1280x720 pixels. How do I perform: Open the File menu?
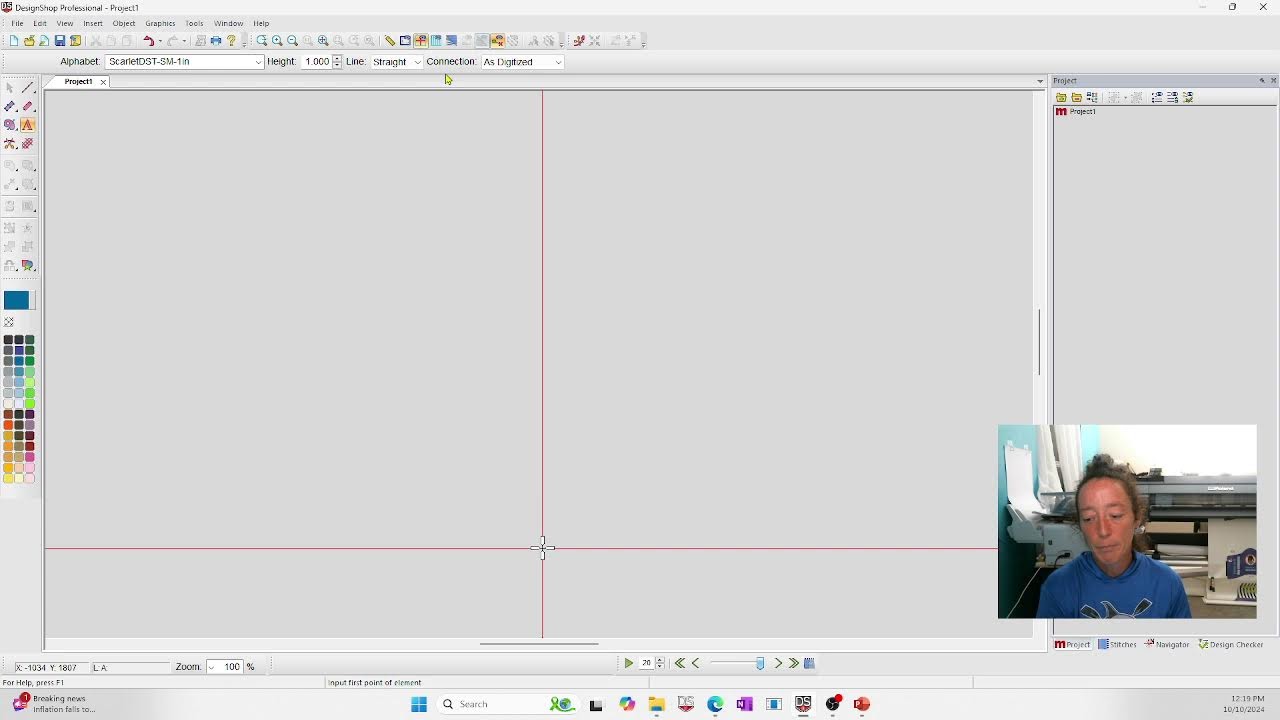(x=17, y=23)
